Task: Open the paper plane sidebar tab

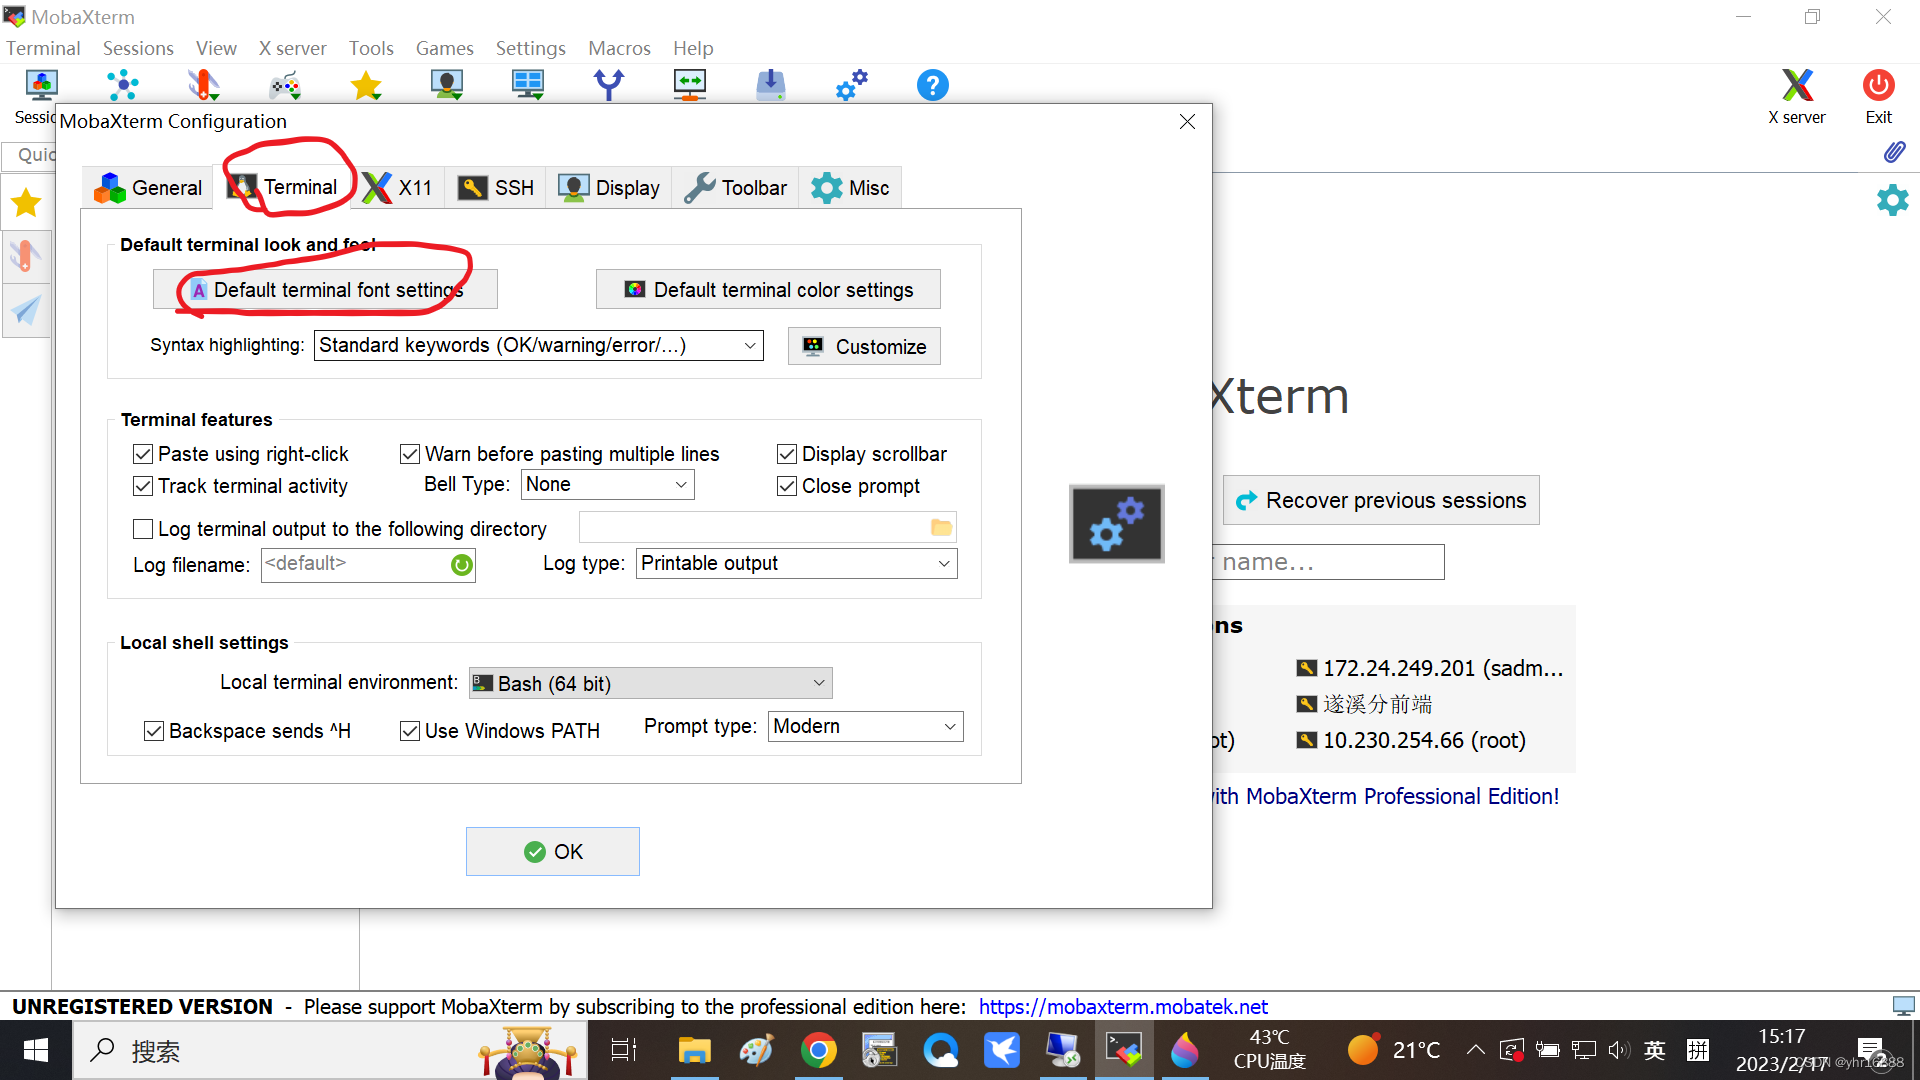Action: [26, 310]
